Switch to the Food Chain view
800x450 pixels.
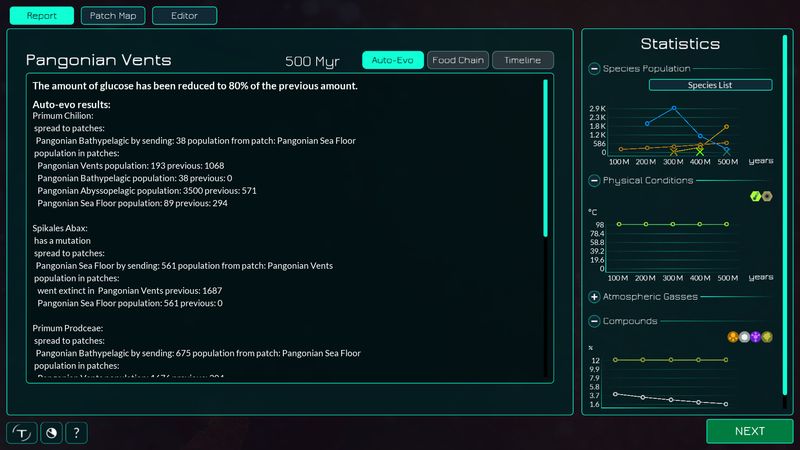click(457, 60)
